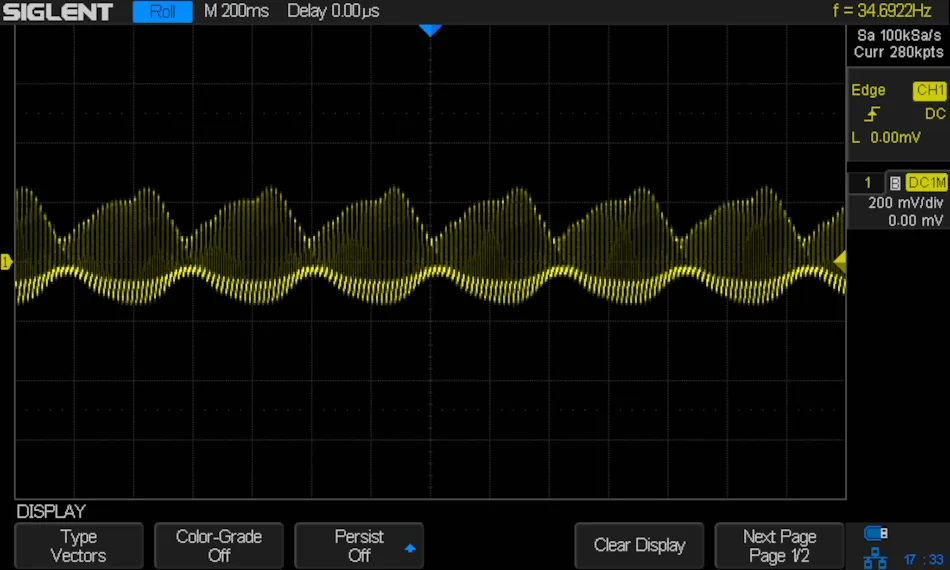Click the L 0.00mV trigger level
950x570 pixels.
(886, 138)
